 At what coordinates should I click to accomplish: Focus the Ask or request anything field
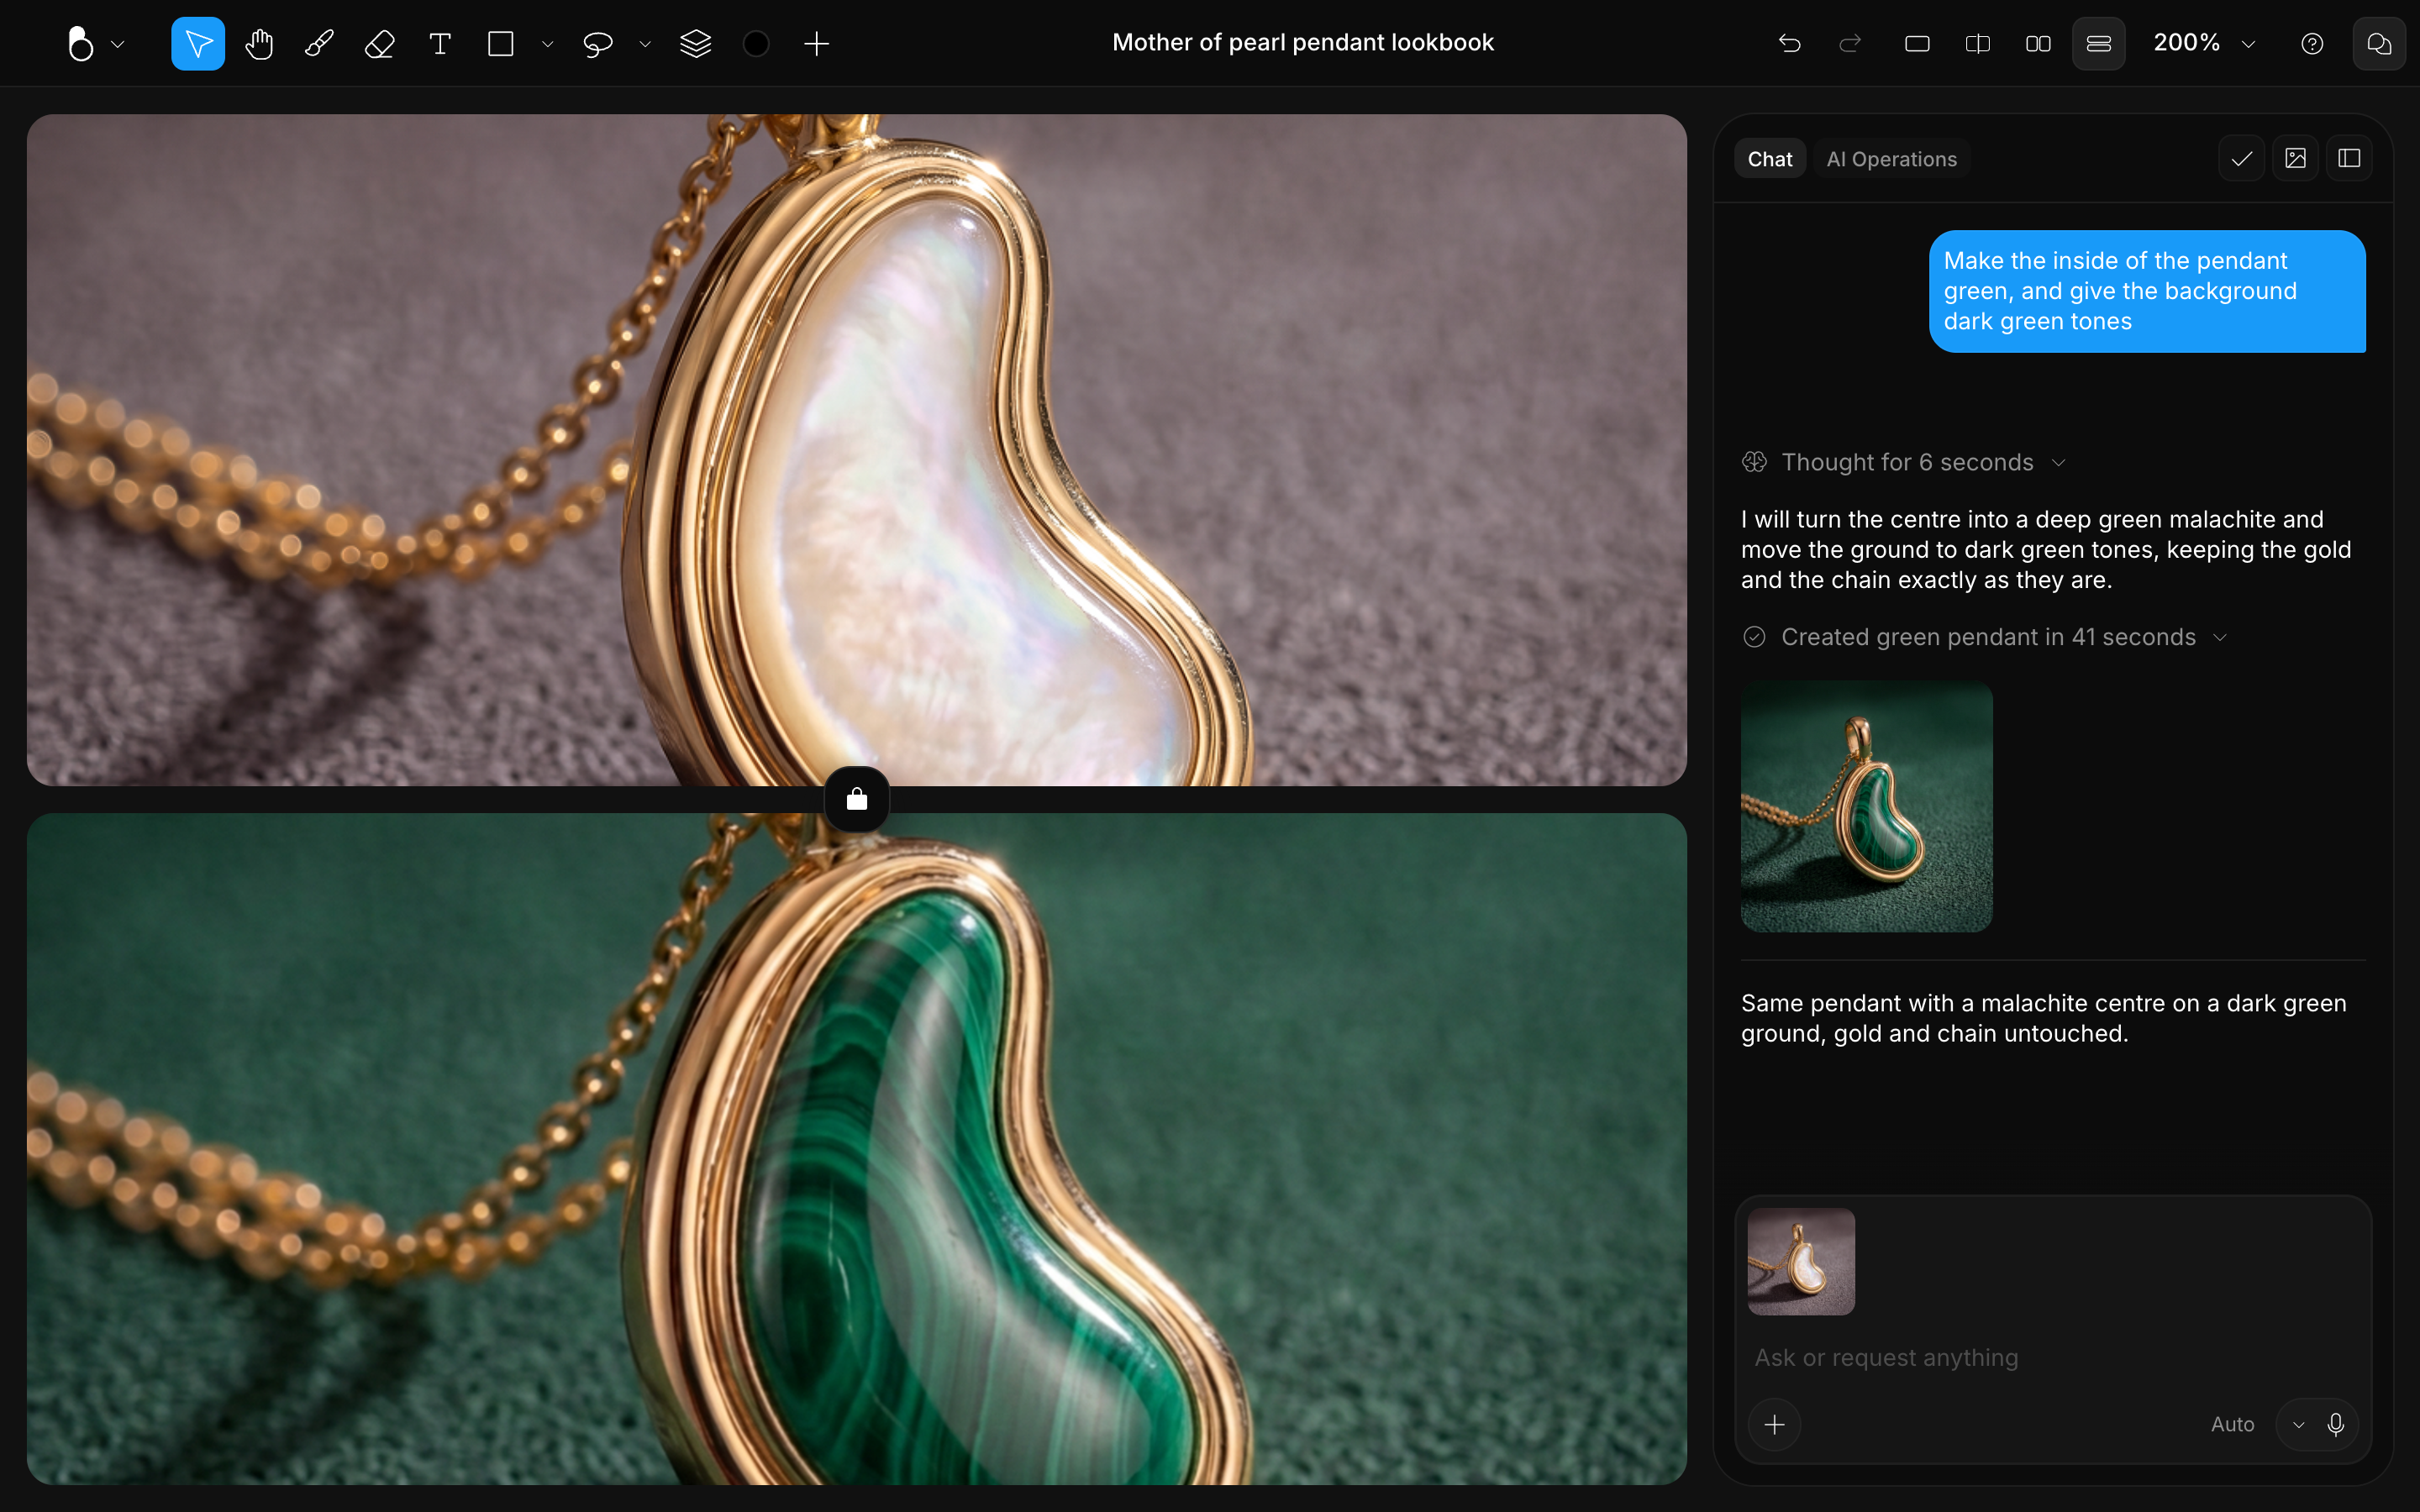[x=2052, y=1357]
